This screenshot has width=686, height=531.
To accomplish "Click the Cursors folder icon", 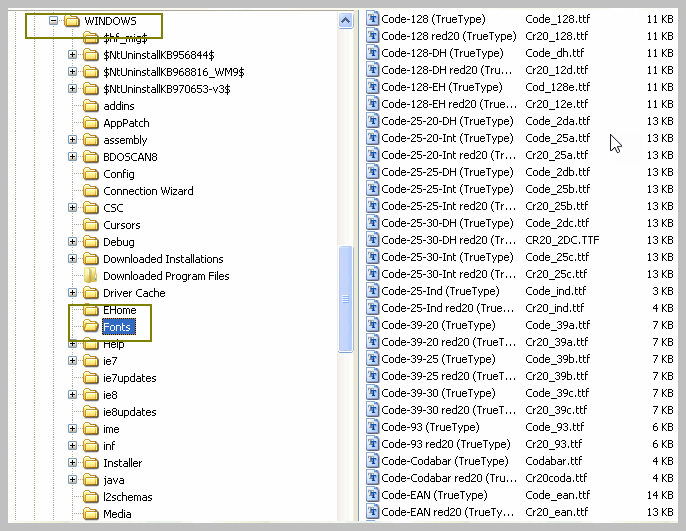I will [90, 225].
